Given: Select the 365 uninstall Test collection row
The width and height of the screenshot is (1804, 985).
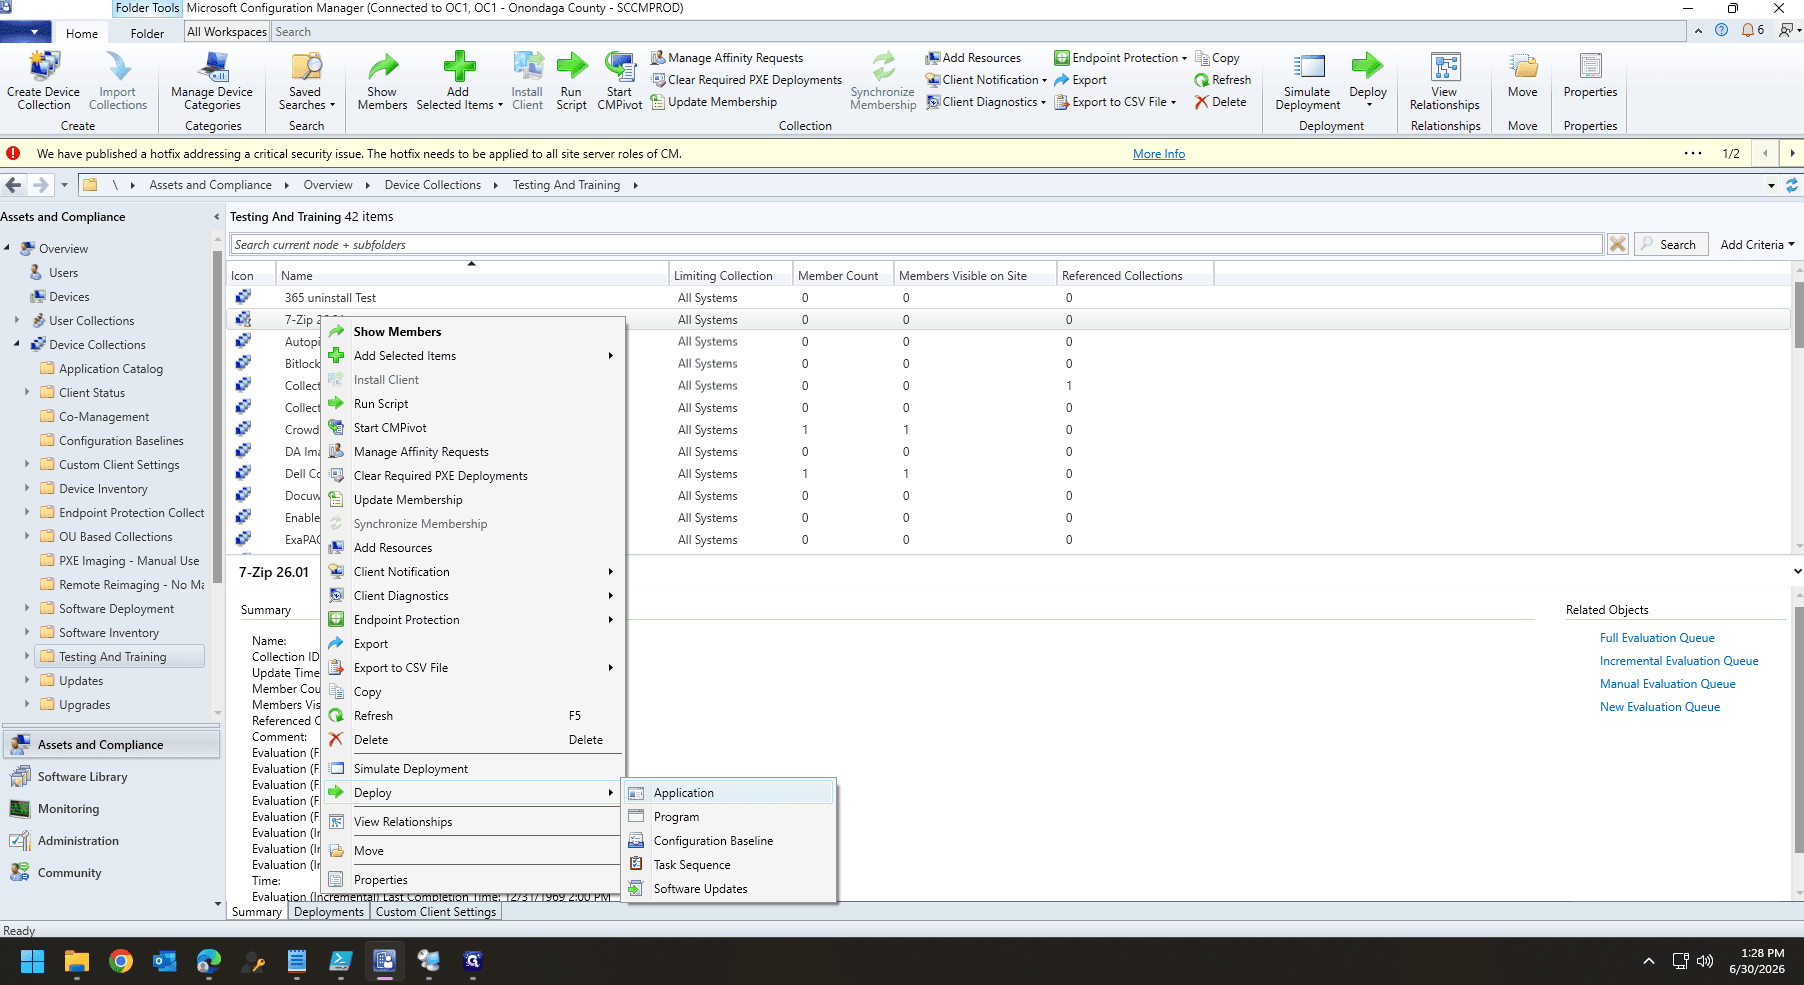Looking at the screenshot, I should coord(1008,298).
